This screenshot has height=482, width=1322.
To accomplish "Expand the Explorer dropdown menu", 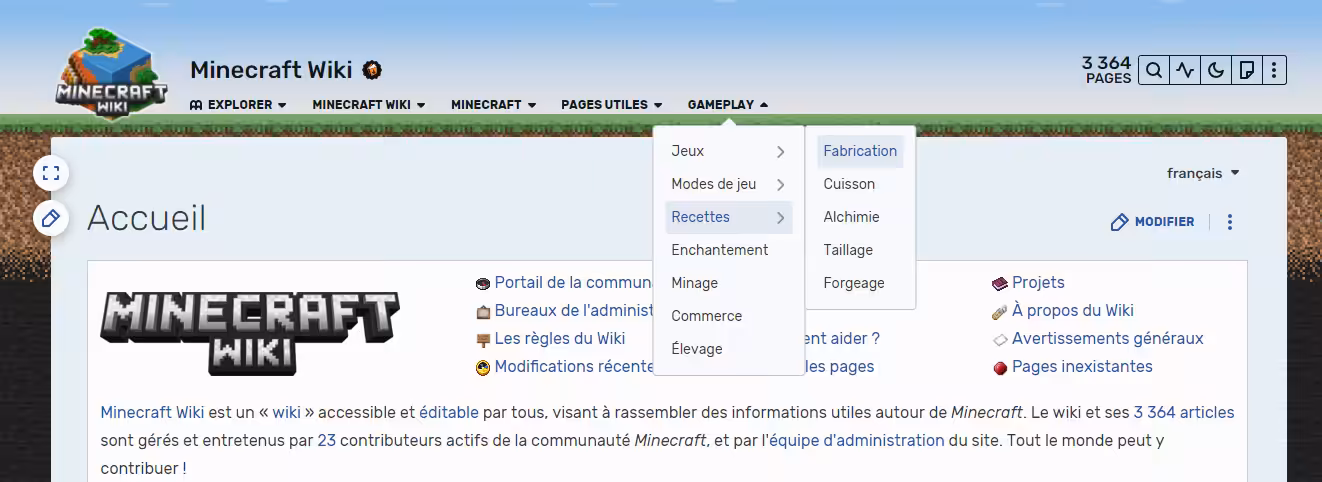I will [238, 104].
